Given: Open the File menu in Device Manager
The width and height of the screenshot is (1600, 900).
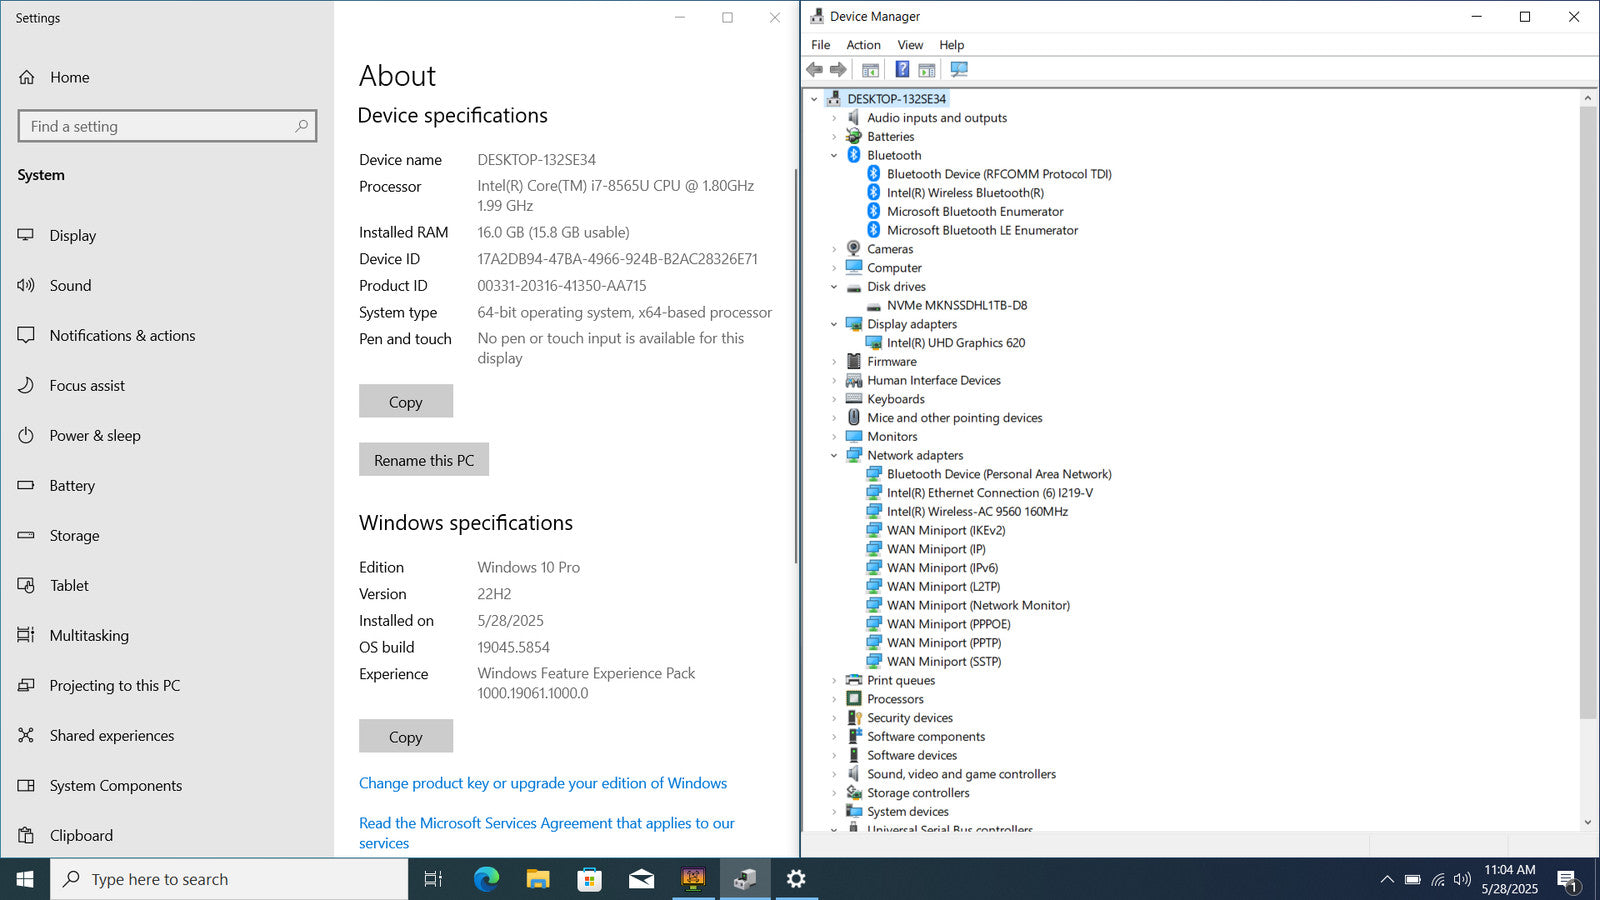Looking at the screenshot, I should [820, 45].
